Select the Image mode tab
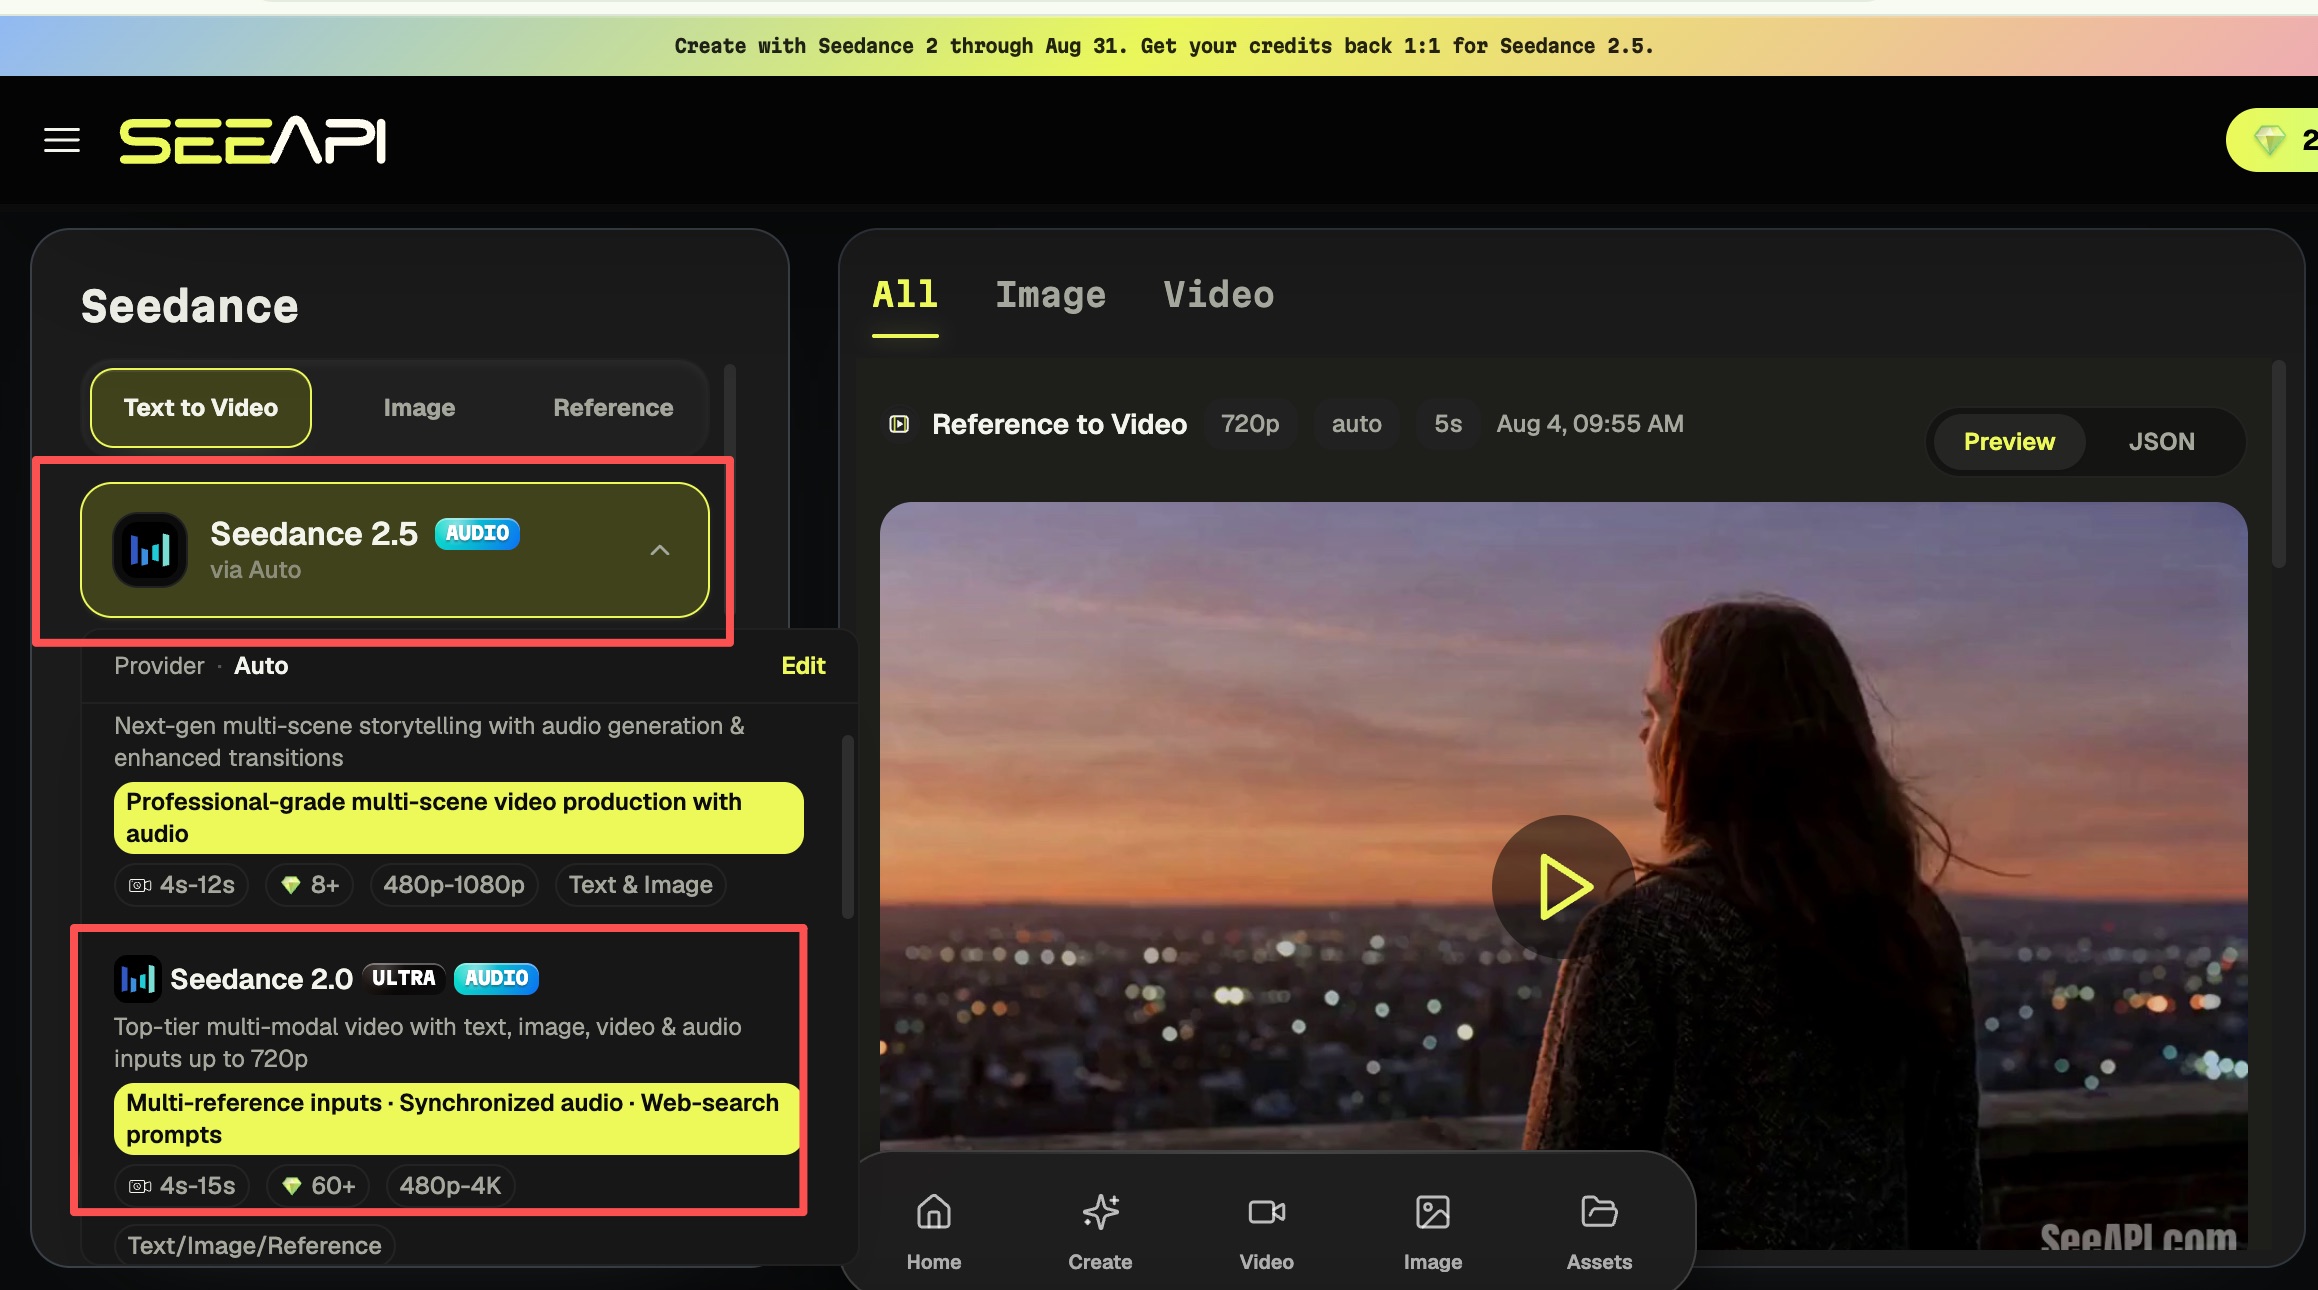The width and height of the screenshot is (2318, 1290). coord(419,408)
